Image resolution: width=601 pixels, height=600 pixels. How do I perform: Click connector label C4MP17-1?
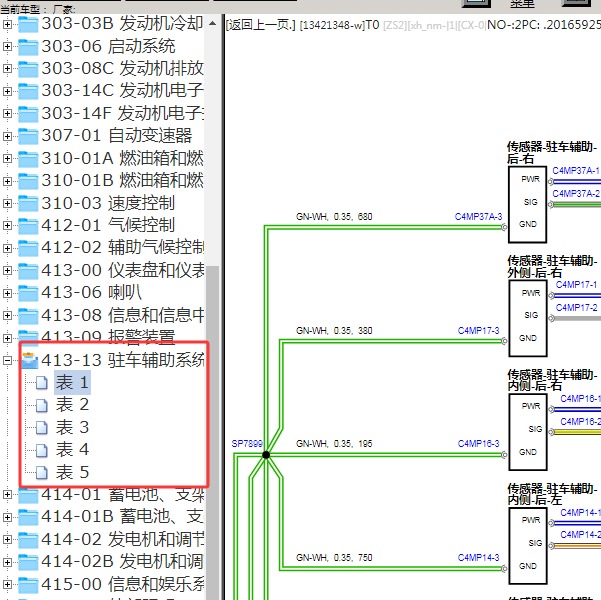click(x=576, y=285)
